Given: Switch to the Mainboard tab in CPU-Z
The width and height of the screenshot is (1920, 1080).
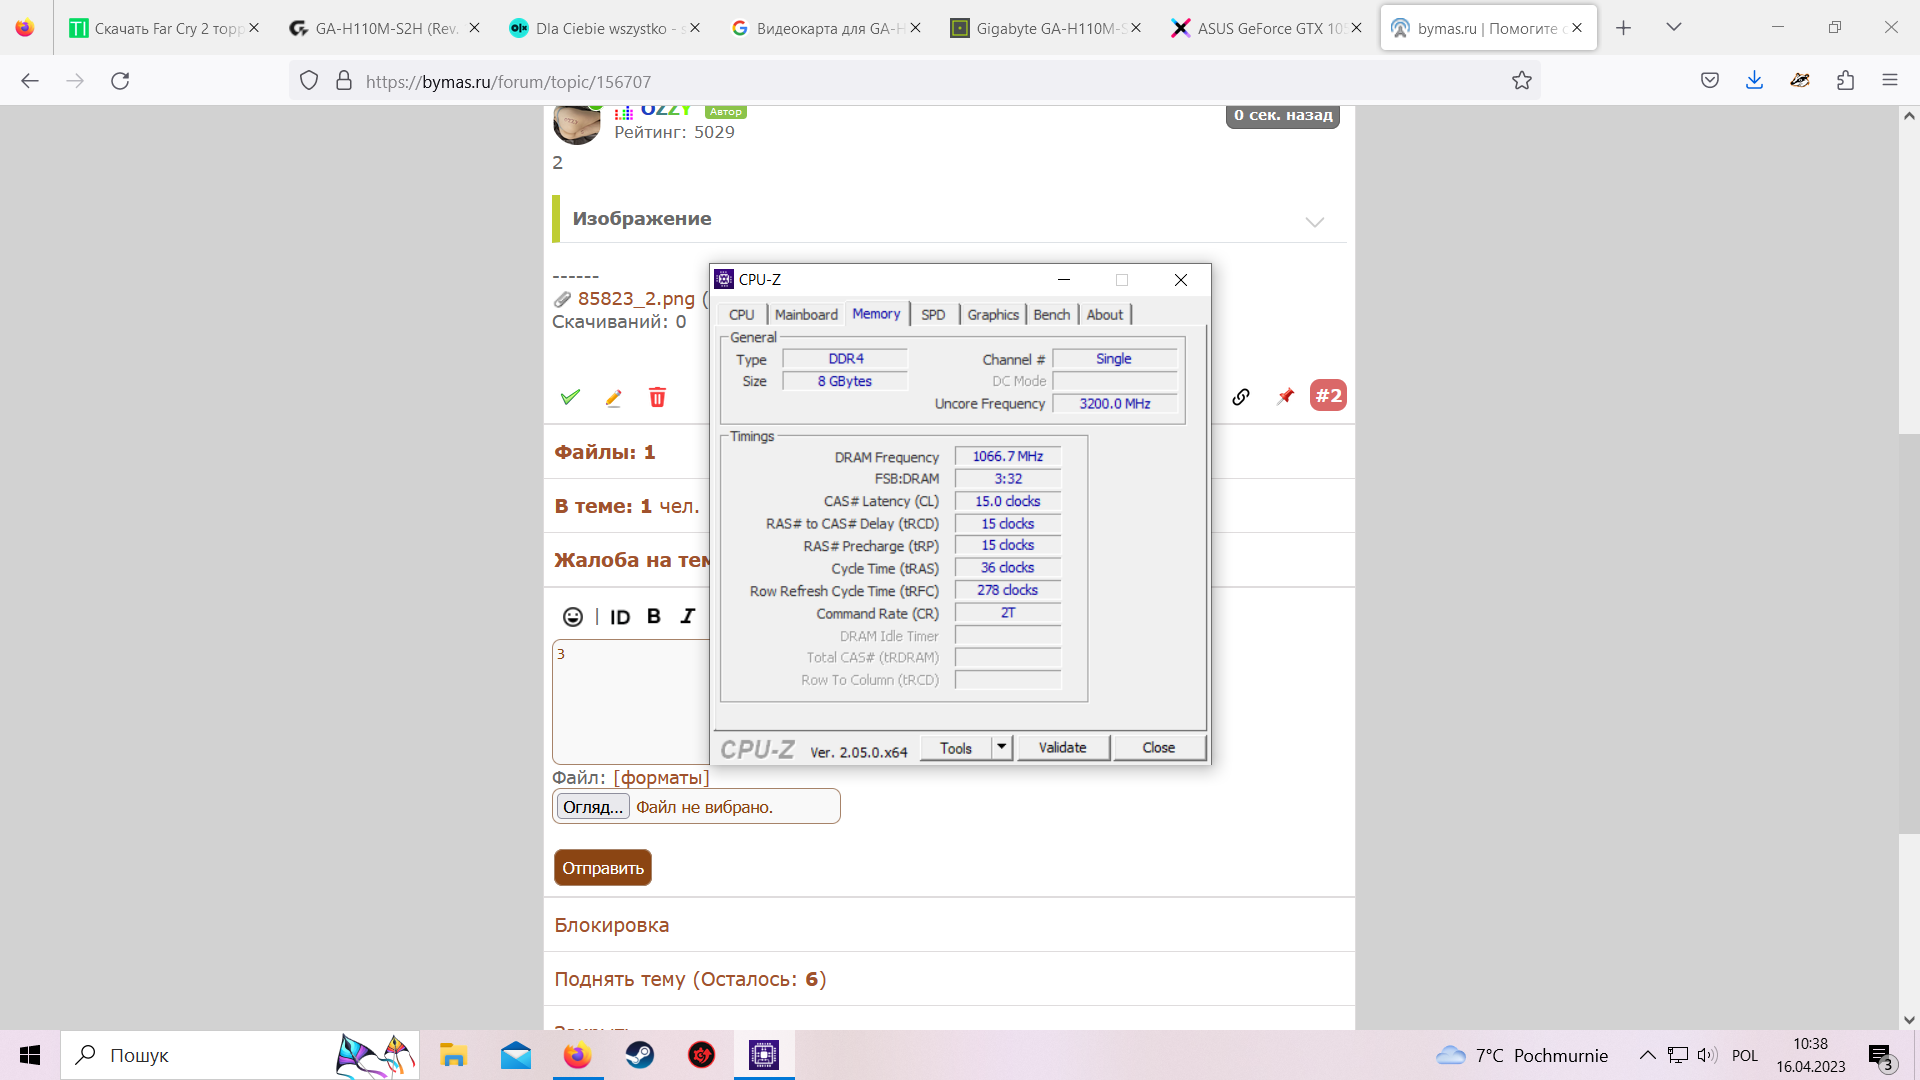Looking at the screenshot, I should pos(806,314).
